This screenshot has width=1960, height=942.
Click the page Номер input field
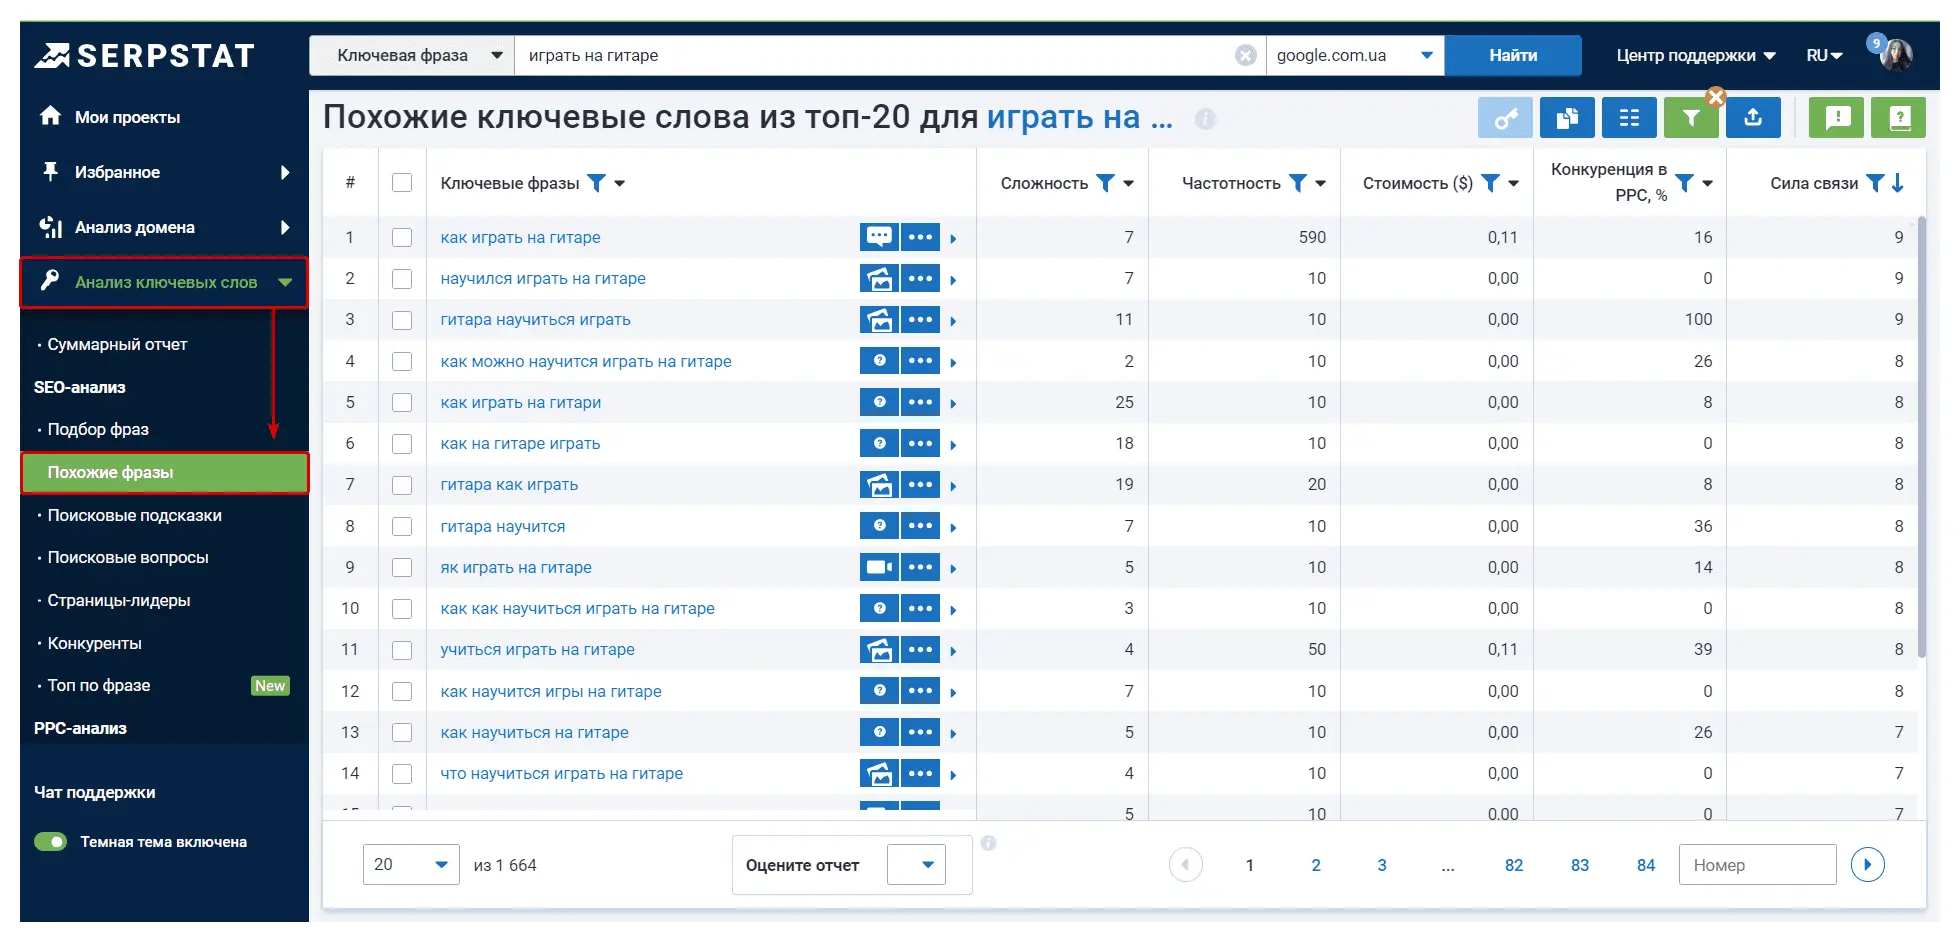pyautogui.click(x=1757, y=865)
